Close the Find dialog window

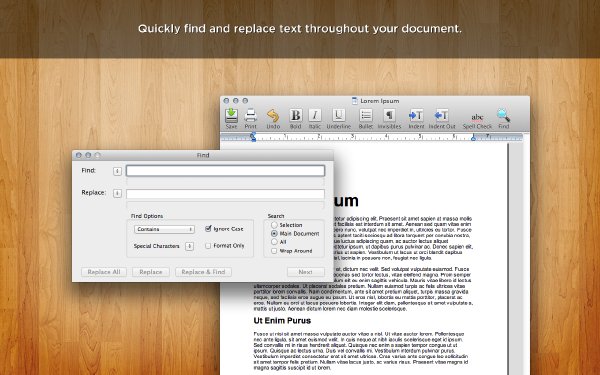[x=79, y=155]
